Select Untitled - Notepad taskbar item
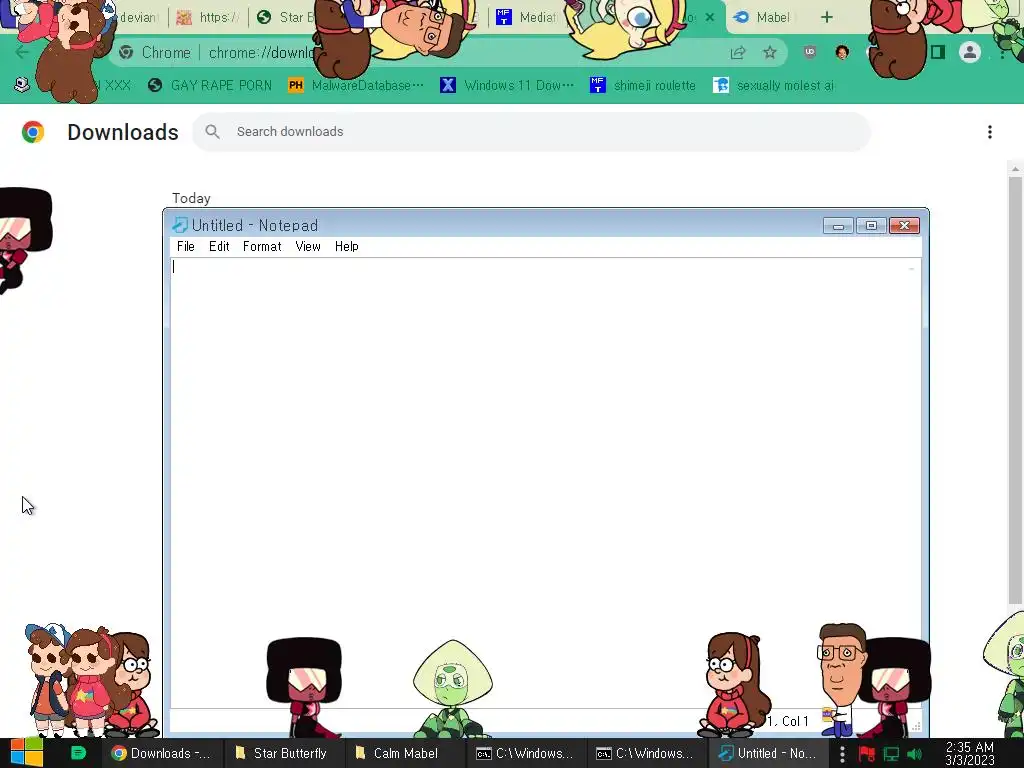Screen dimensions: 1024x768 click(x=768, y=753)
